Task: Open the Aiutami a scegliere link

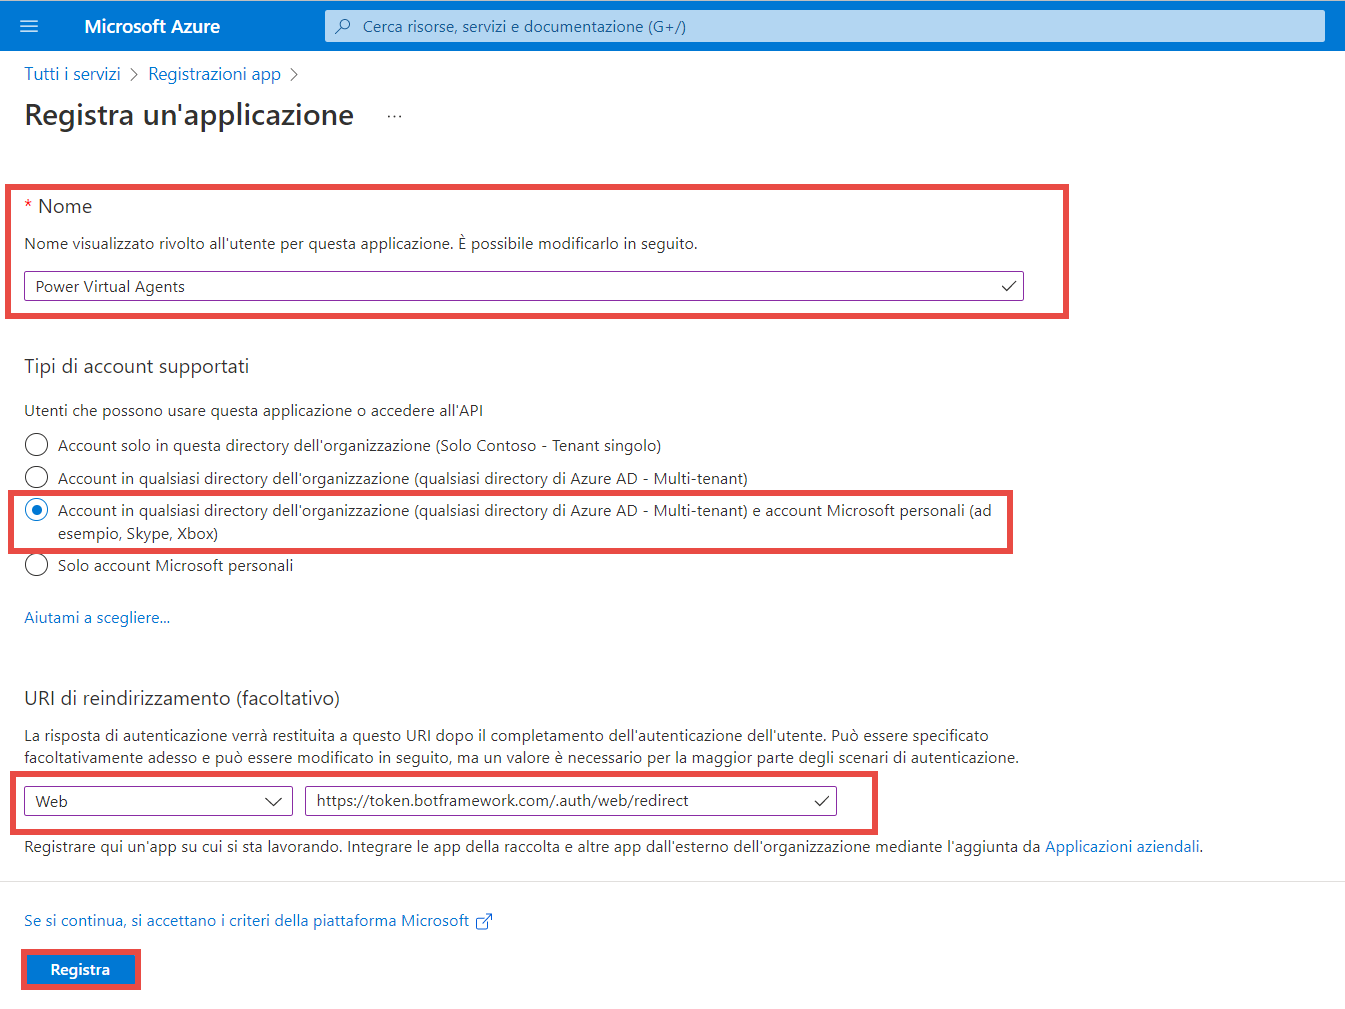Action: tap(97, 618)
